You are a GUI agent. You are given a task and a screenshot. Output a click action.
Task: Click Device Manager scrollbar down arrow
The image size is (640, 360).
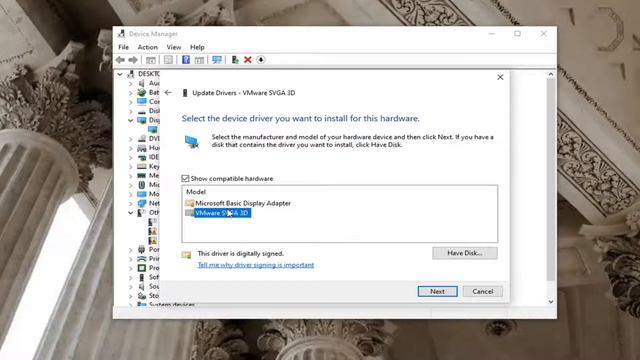(551, 302)
